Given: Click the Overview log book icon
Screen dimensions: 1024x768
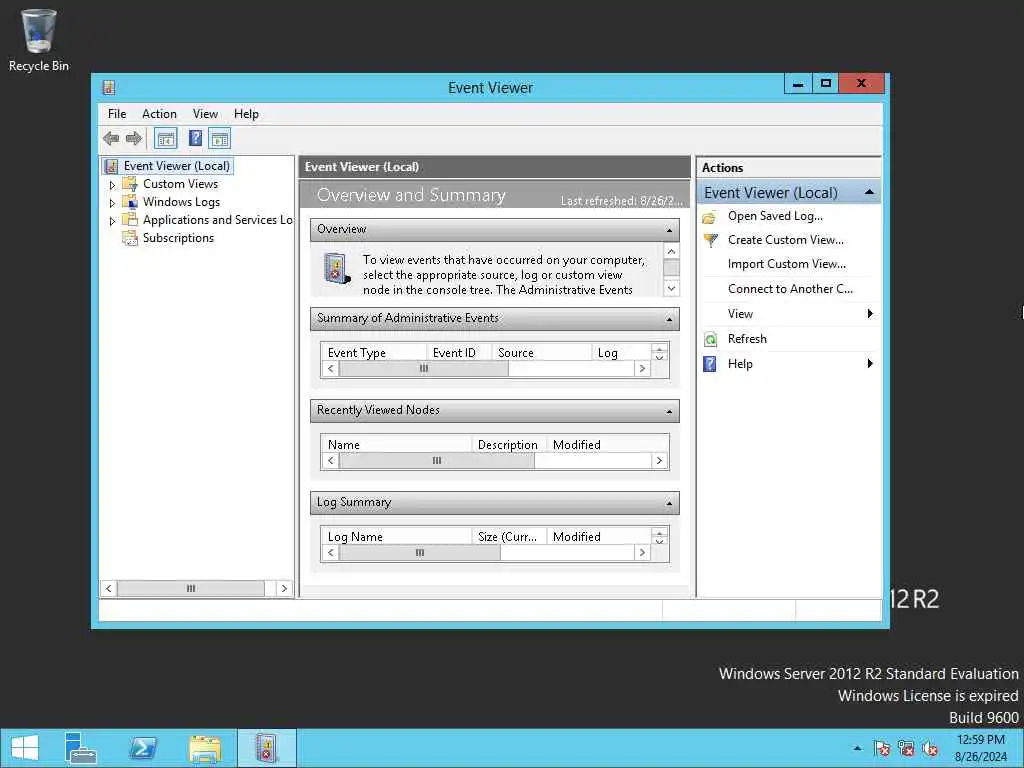Looking at the screenshot, I should coord(336,268).
